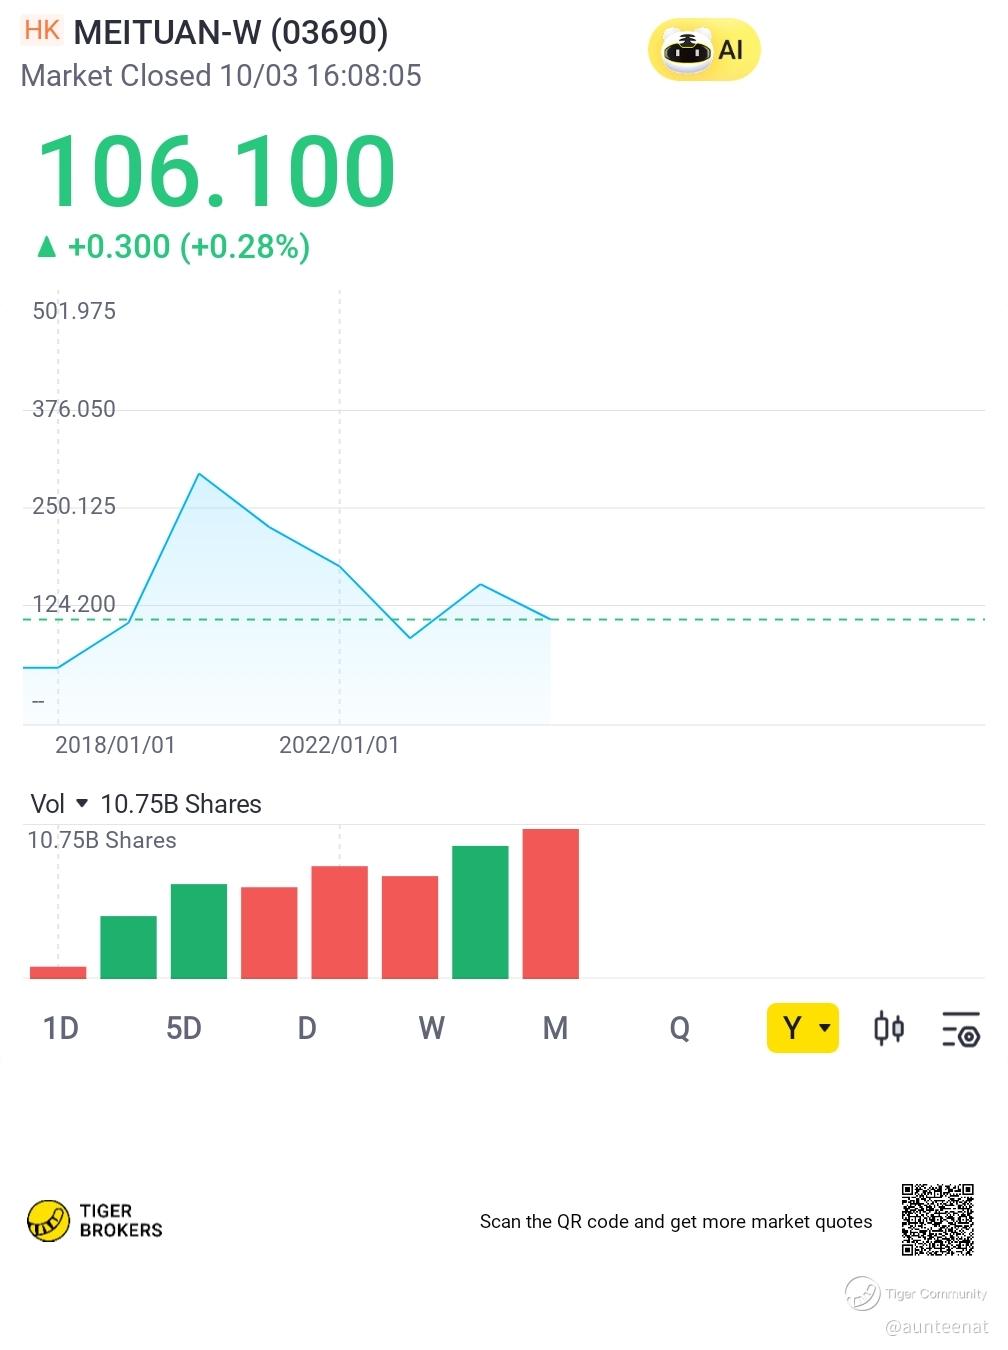The width and height of the screenshot is (1008, 1350).
Task: Switch chart to candlestick style icon
Action: point(888,1028)
